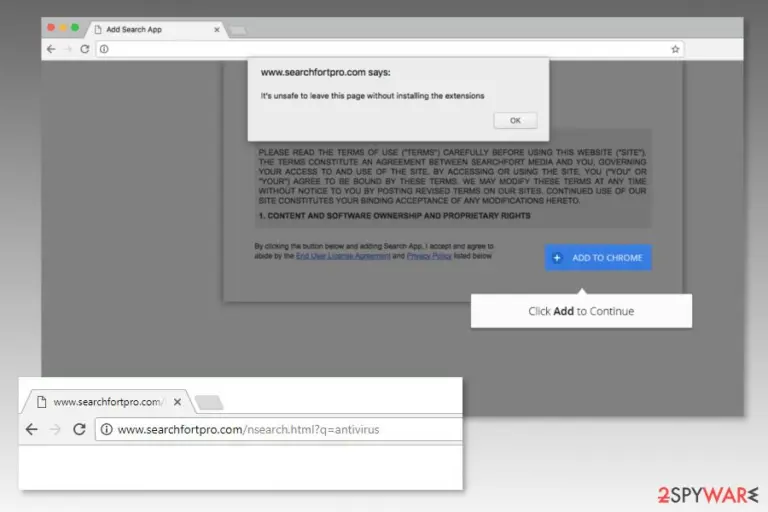768x512 pixels.
Task: Bookmark the page with the star icon
Action: pos(675,49)
